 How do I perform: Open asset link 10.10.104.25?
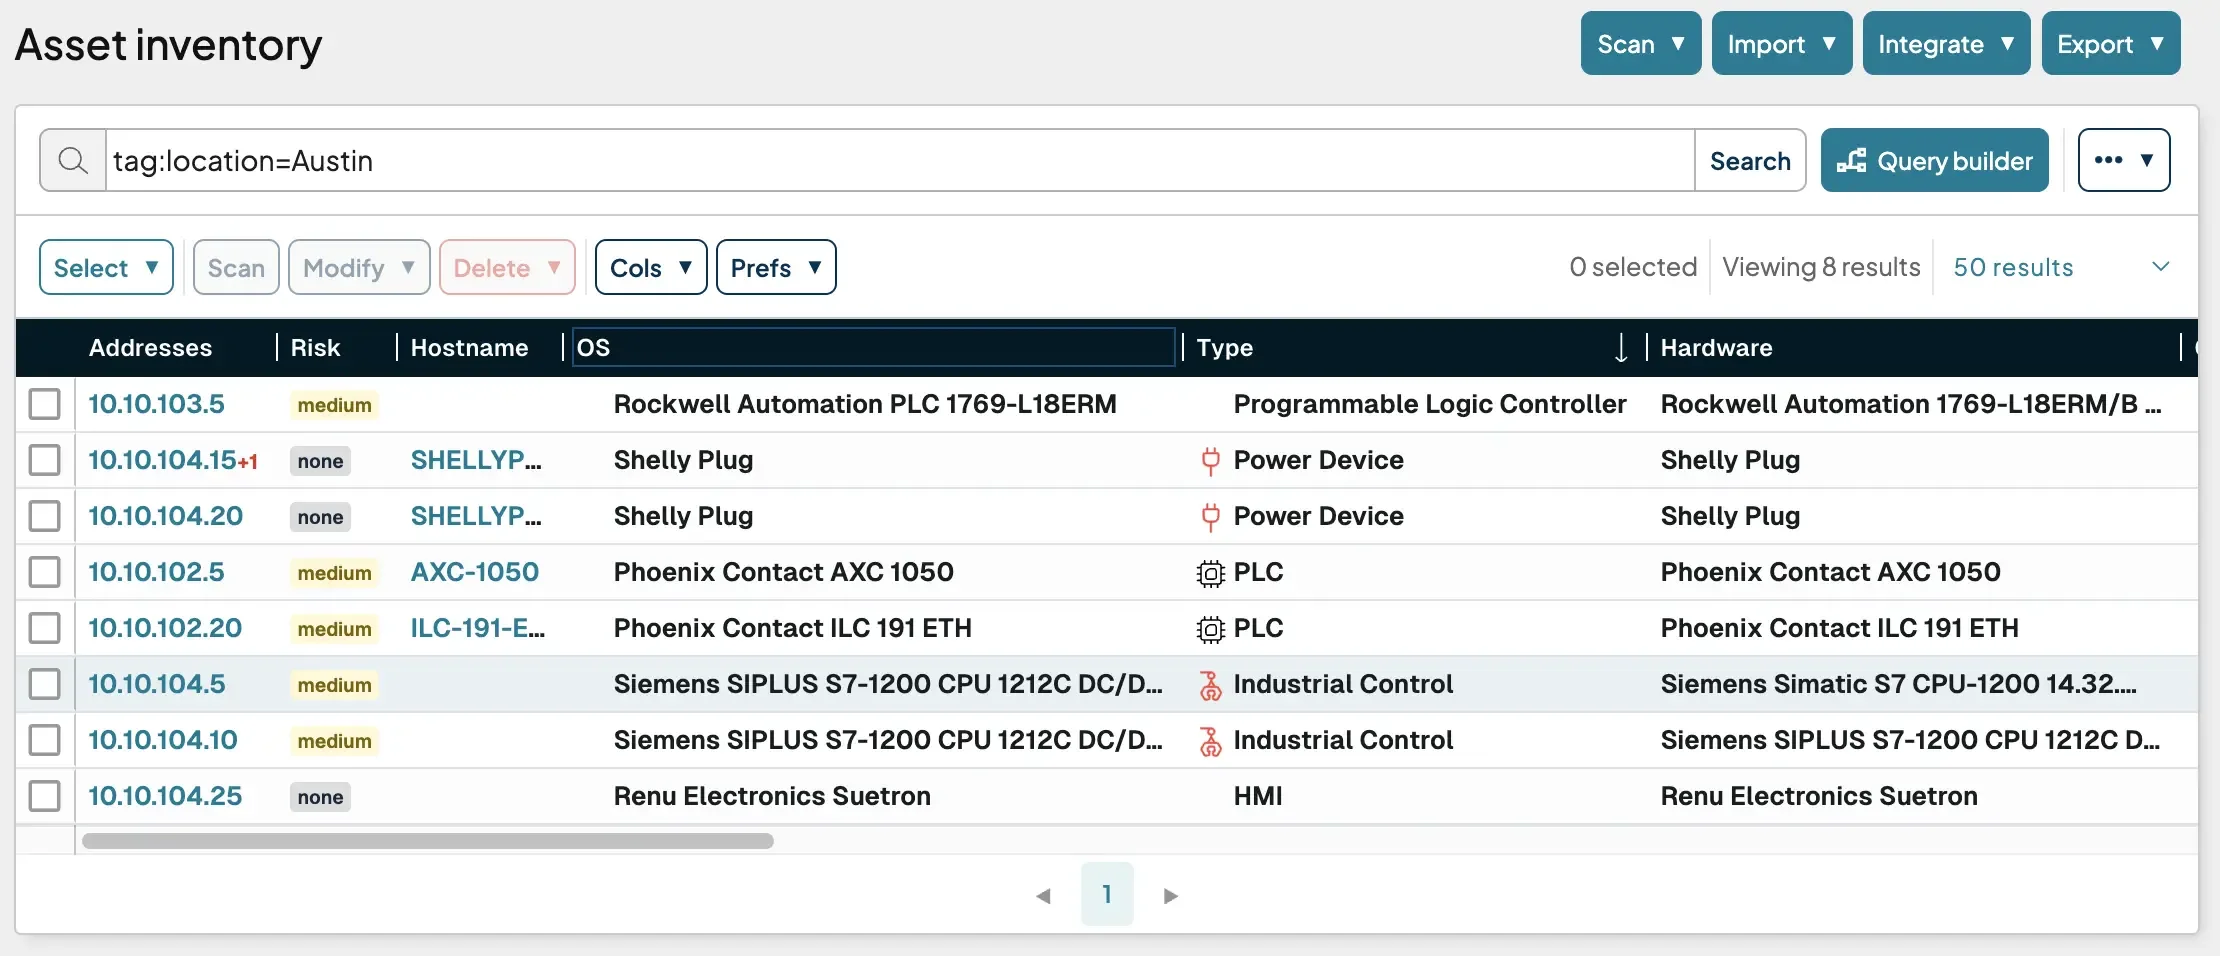[165, 796]
